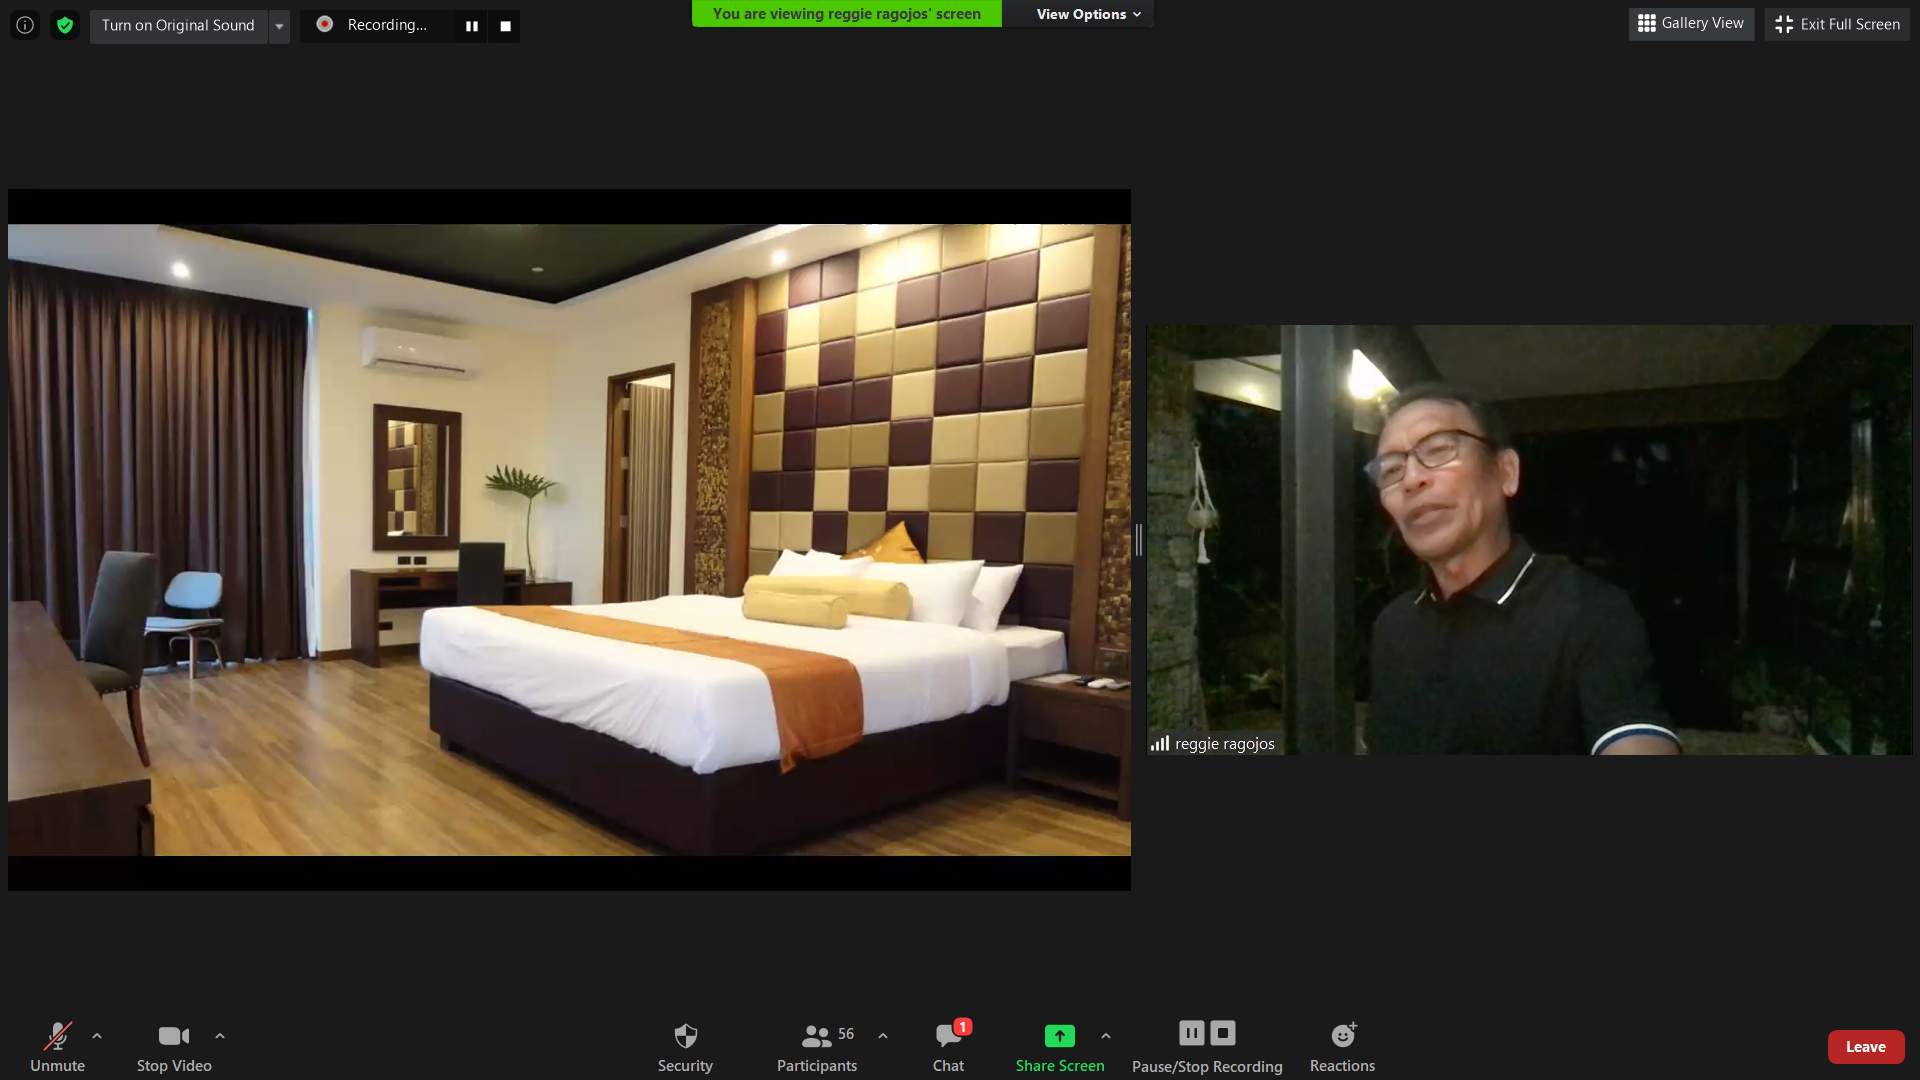This screenshot has height=1080, width=1920.
Task: Exit Full Screen mode
Action: coord(1837,24)
